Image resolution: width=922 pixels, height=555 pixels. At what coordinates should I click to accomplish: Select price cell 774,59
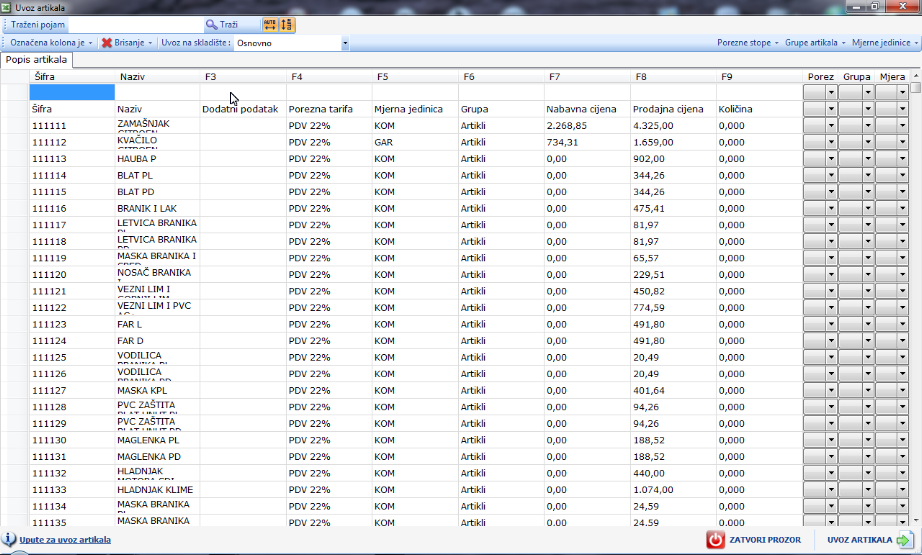click(x=673, y=307)
